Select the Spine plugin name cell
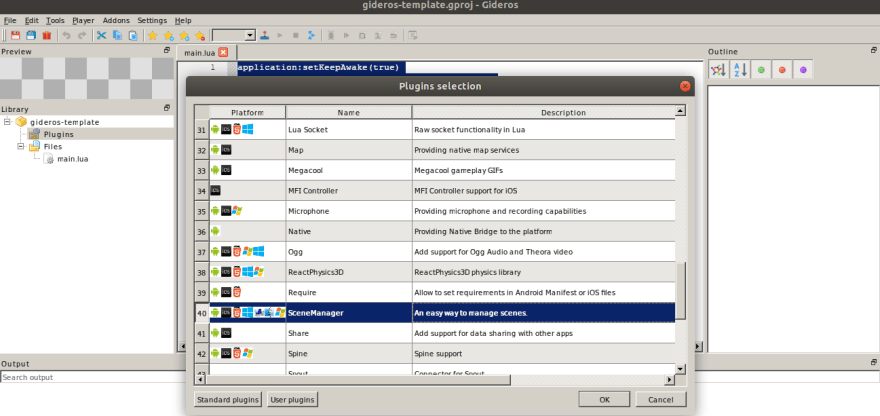Screen dimensions: 880x416 coord(349,354)
